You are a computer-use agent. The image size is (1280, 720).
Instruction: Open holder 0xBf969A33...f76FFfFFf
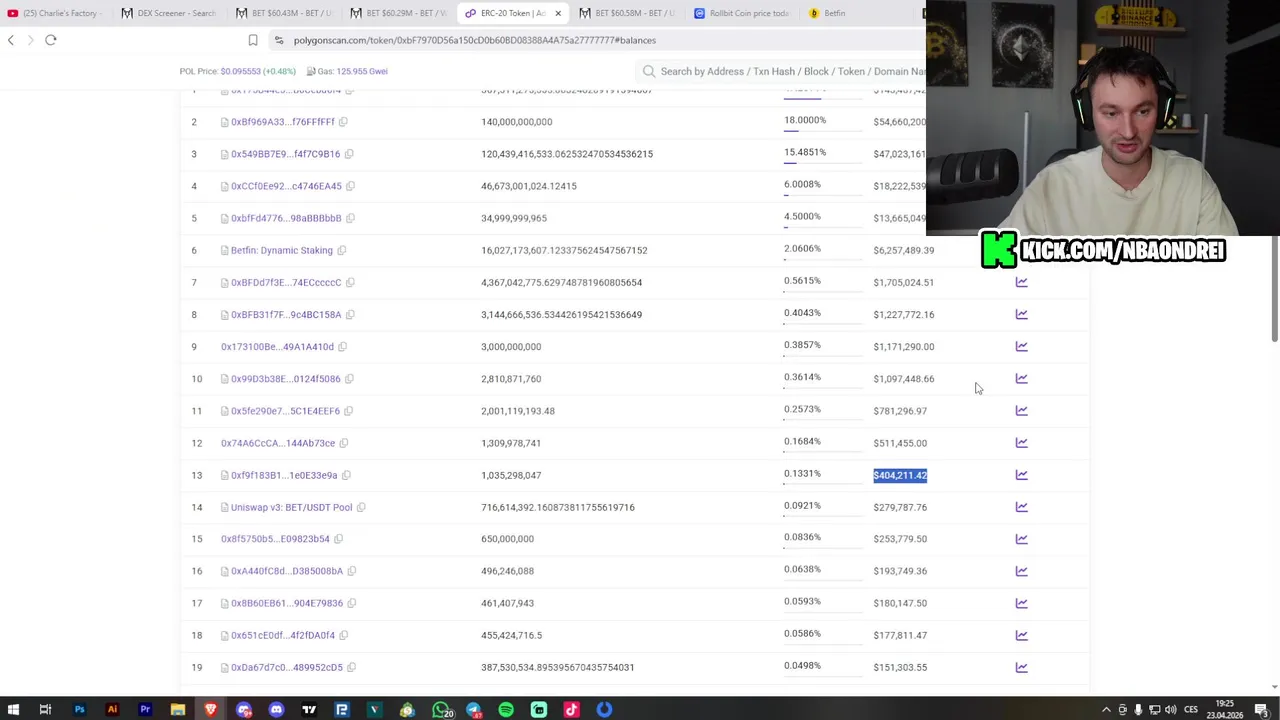click(x=283, y=122)
